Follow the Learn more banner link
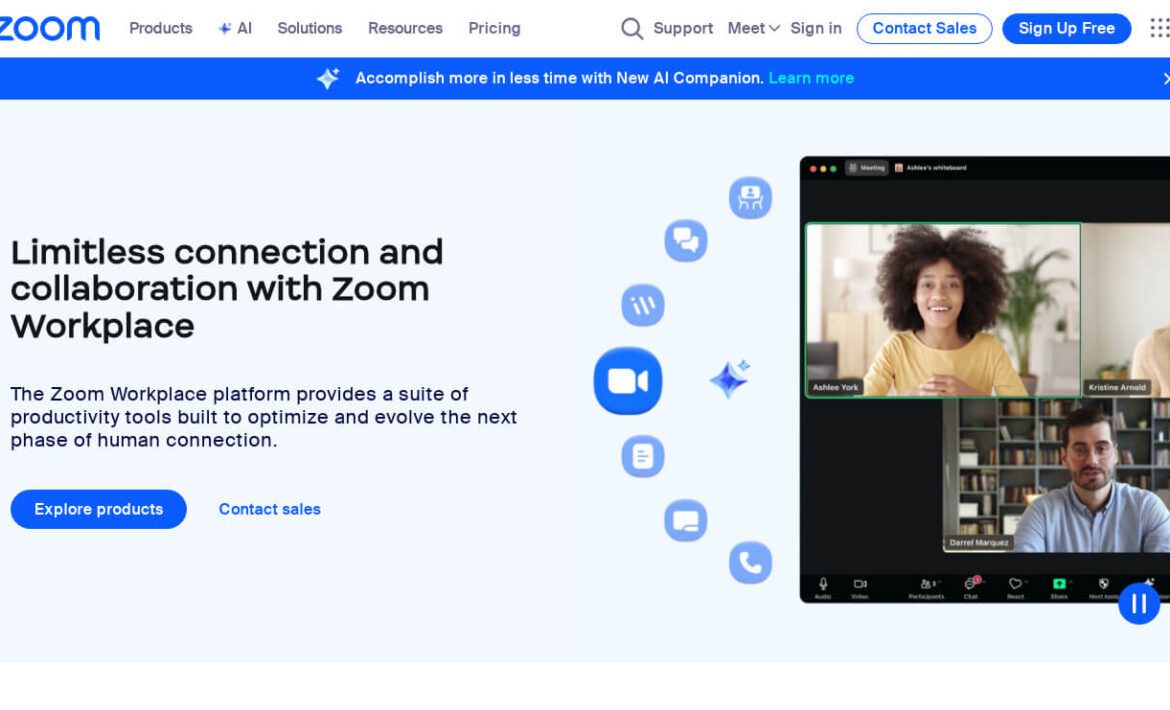The height and width of the screenshot is (710, 1170). tap(811, 78)
